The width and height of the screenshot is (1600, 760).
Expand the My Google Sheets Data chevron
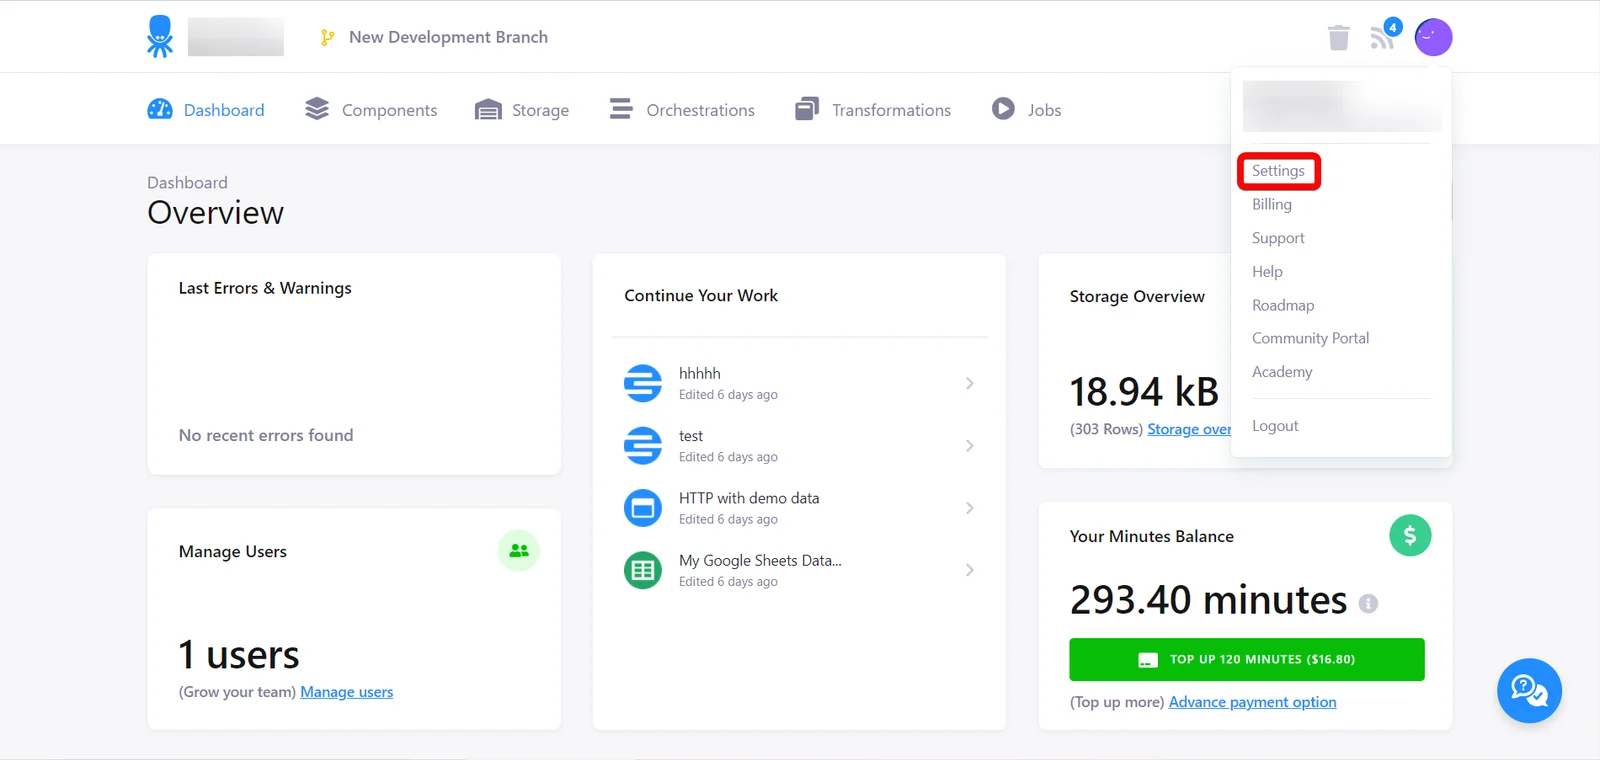click(969, 570)
